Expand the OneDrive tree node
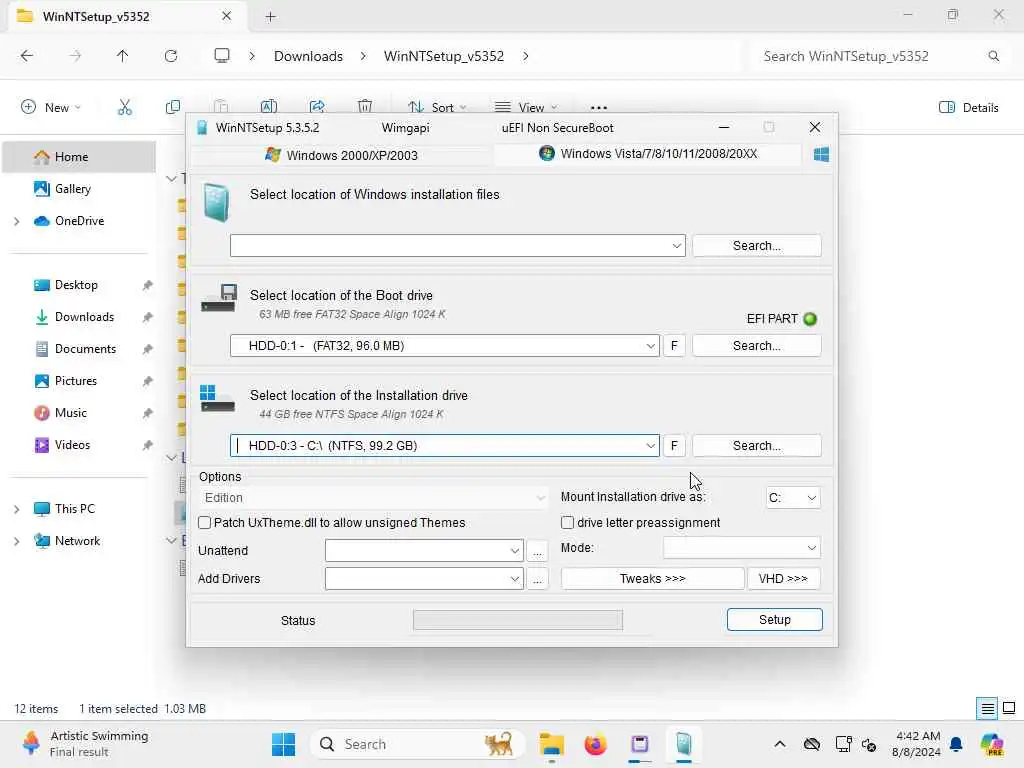Screen dimensions: 1024x768 click(x=16, y=221)
